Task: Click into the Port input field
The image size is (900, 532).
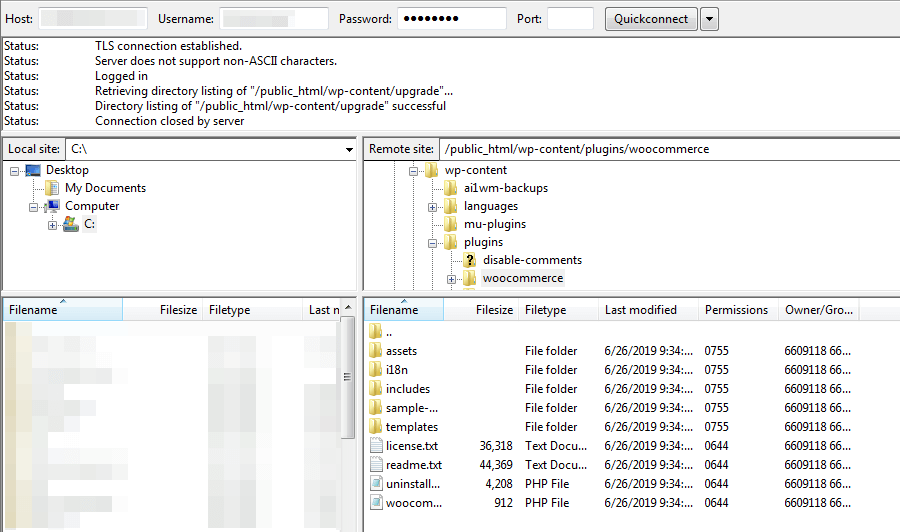Action: pyautogui.click(x=570, y=19)
